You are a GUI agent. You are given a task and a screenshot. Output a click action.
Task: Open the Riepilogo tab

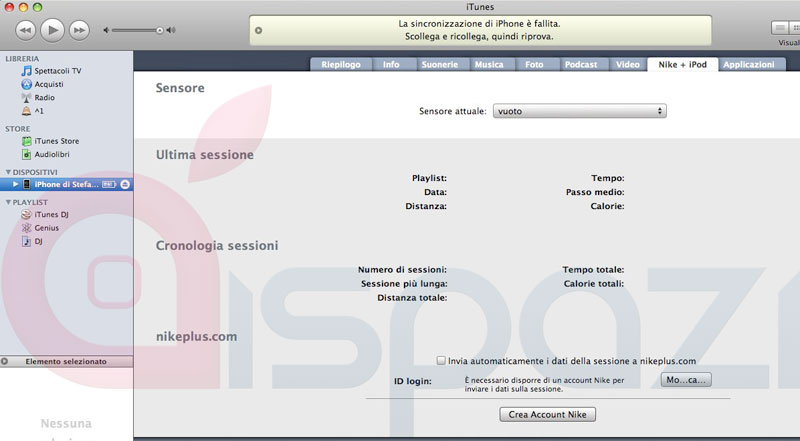tap(341, 64)
